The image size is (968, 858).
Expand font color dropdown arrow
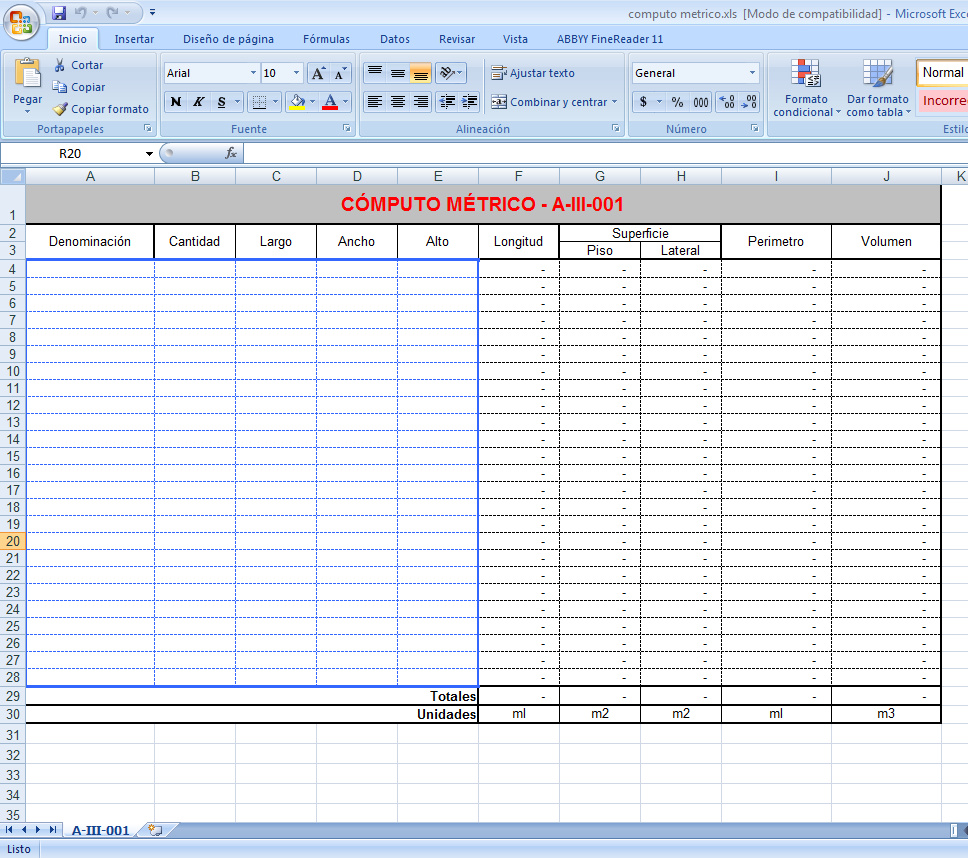click(345, 102)
